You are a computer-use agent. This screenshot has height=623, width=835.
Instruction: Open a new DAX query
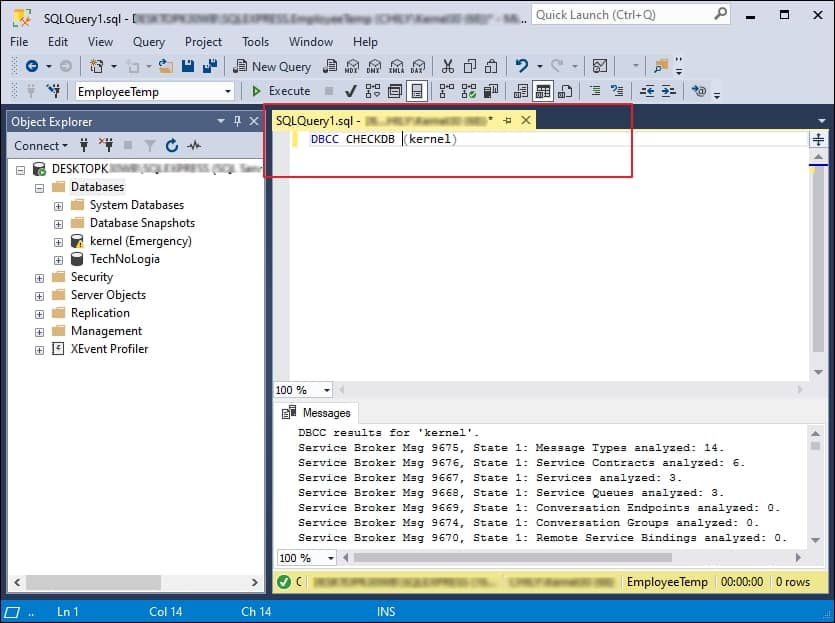(x=418, y=67)
